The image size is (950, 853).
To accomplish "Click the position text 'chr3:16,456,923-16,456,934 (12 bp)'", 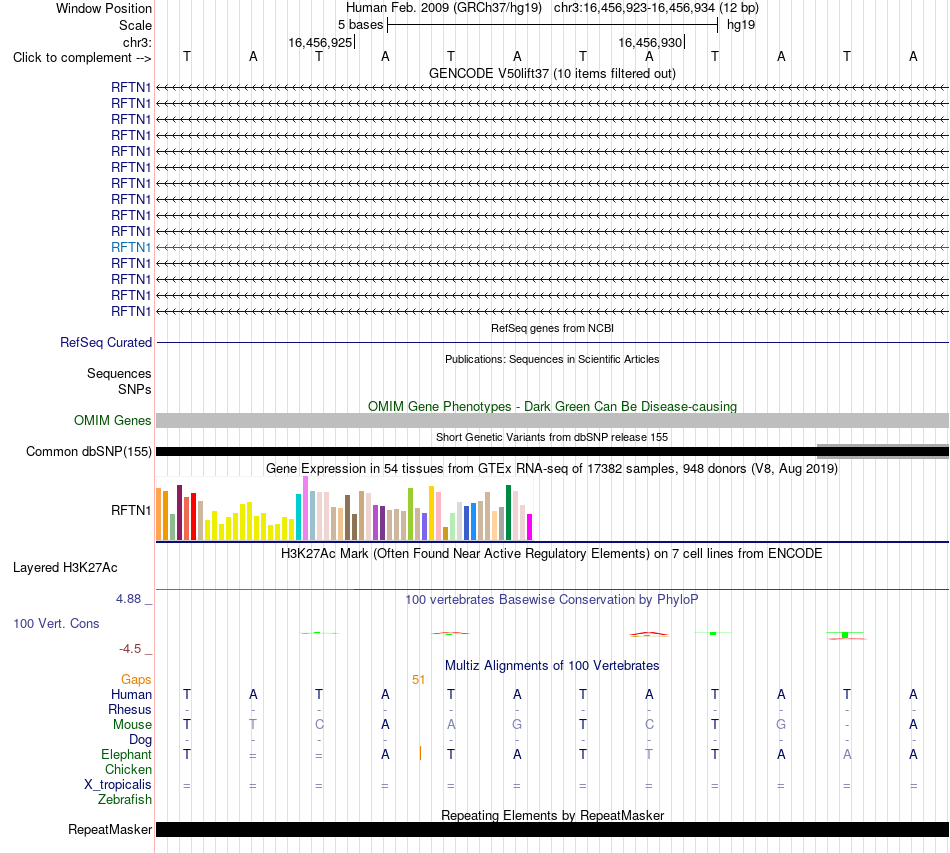I will pos(656,8).
